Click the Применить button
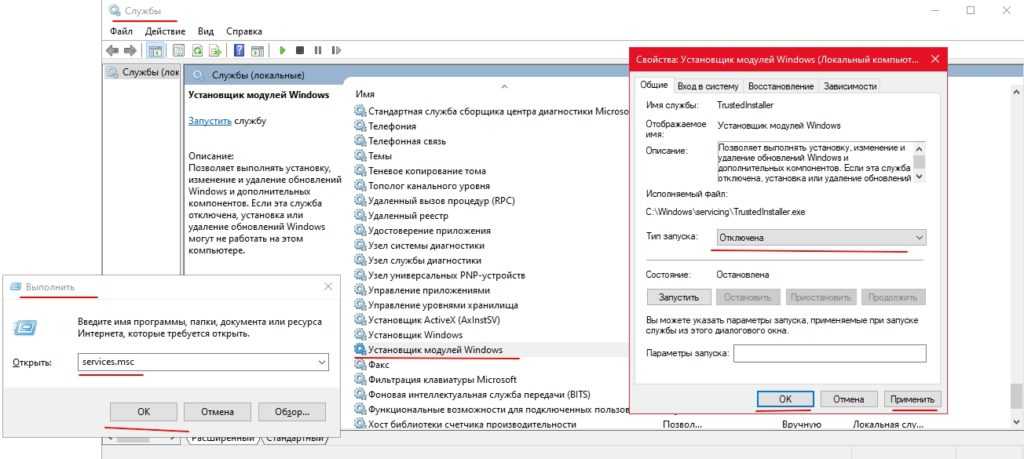The width and height of the screenshot is (1024, 459). click(913, 399)
